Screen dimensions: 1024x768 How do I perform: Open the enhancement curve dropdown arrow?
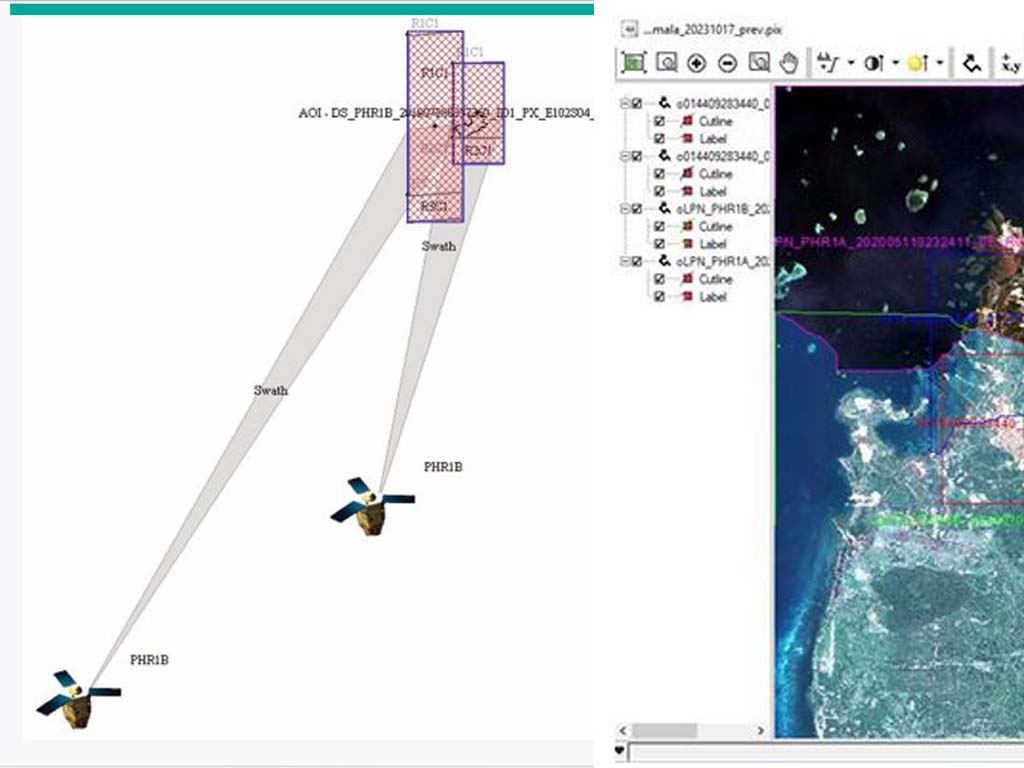click(x=850, y=63)
